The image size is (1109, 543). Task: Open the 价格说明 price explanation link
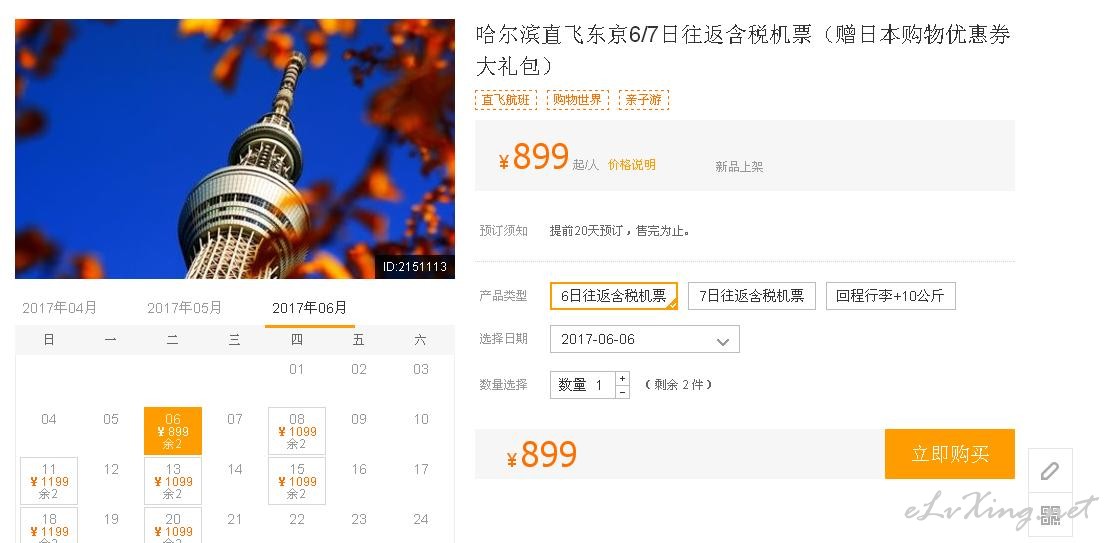pyautogui.click(x=632, y=164)
